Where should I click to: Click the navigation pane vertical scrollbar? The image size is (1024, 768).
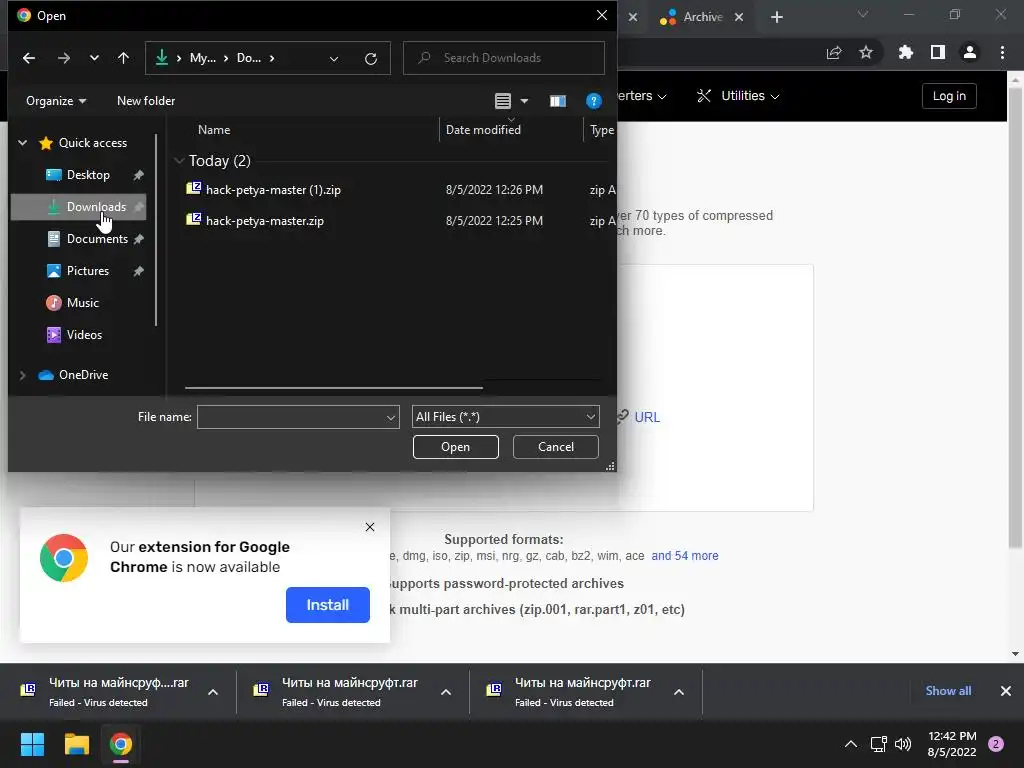[x=156, y=230]
